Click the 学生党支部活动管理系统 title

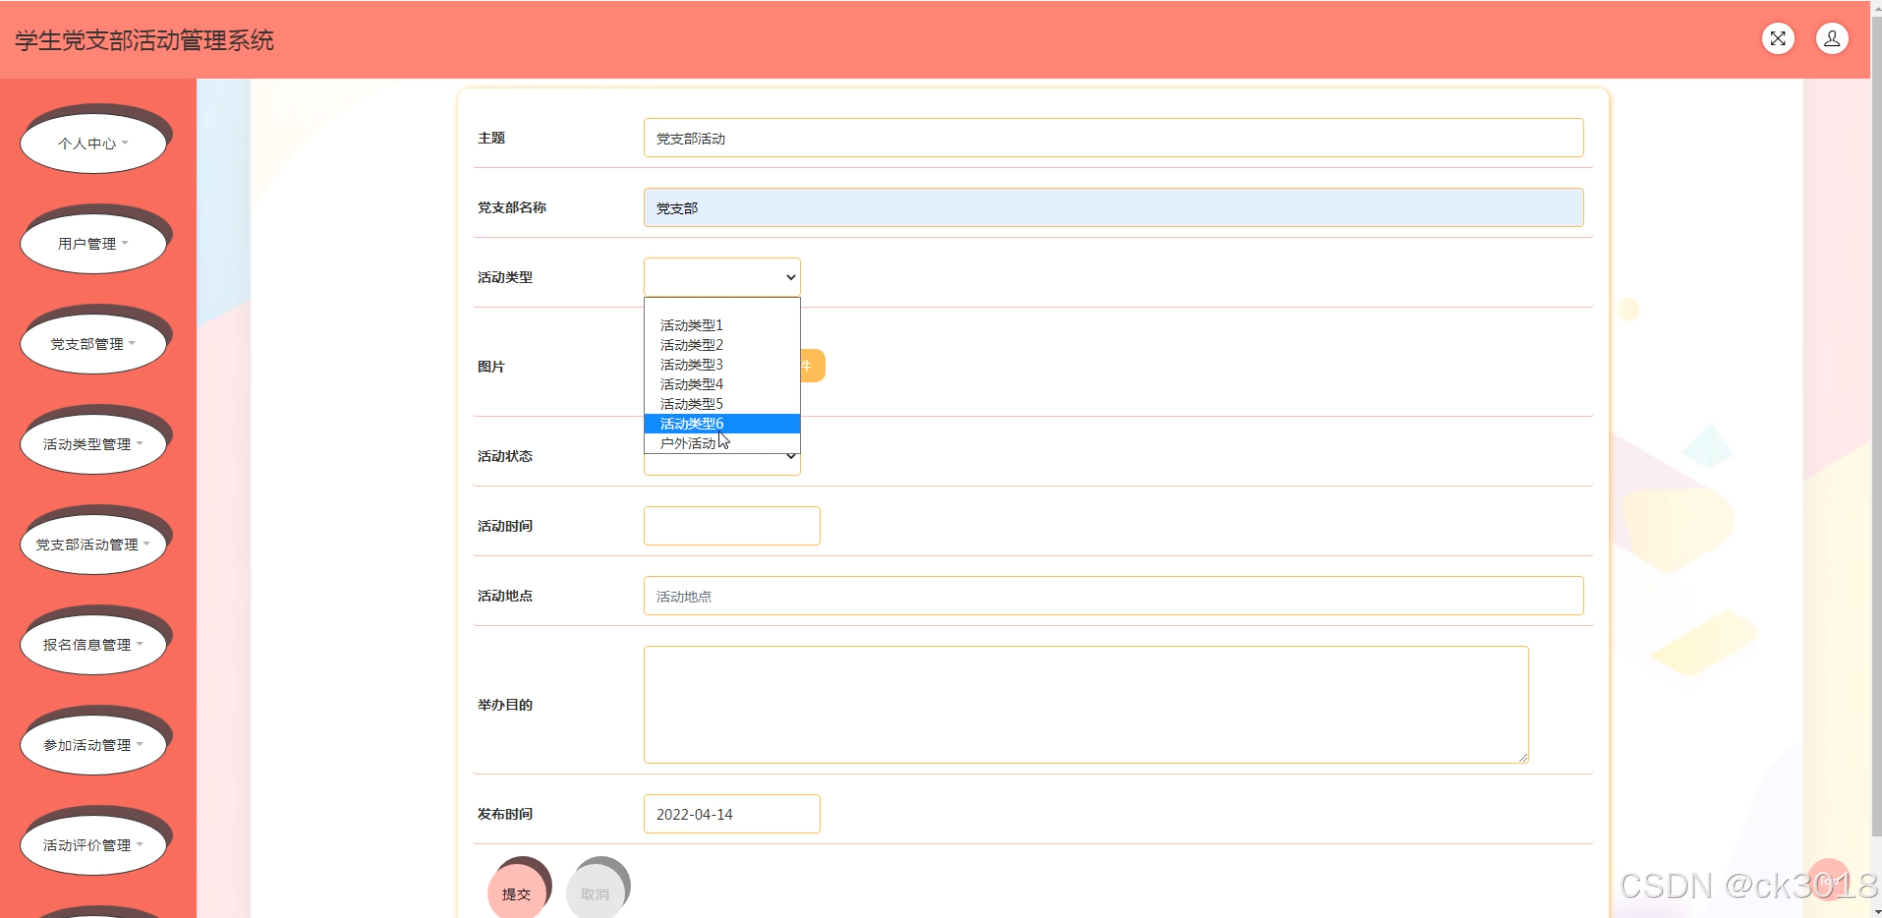144,40
